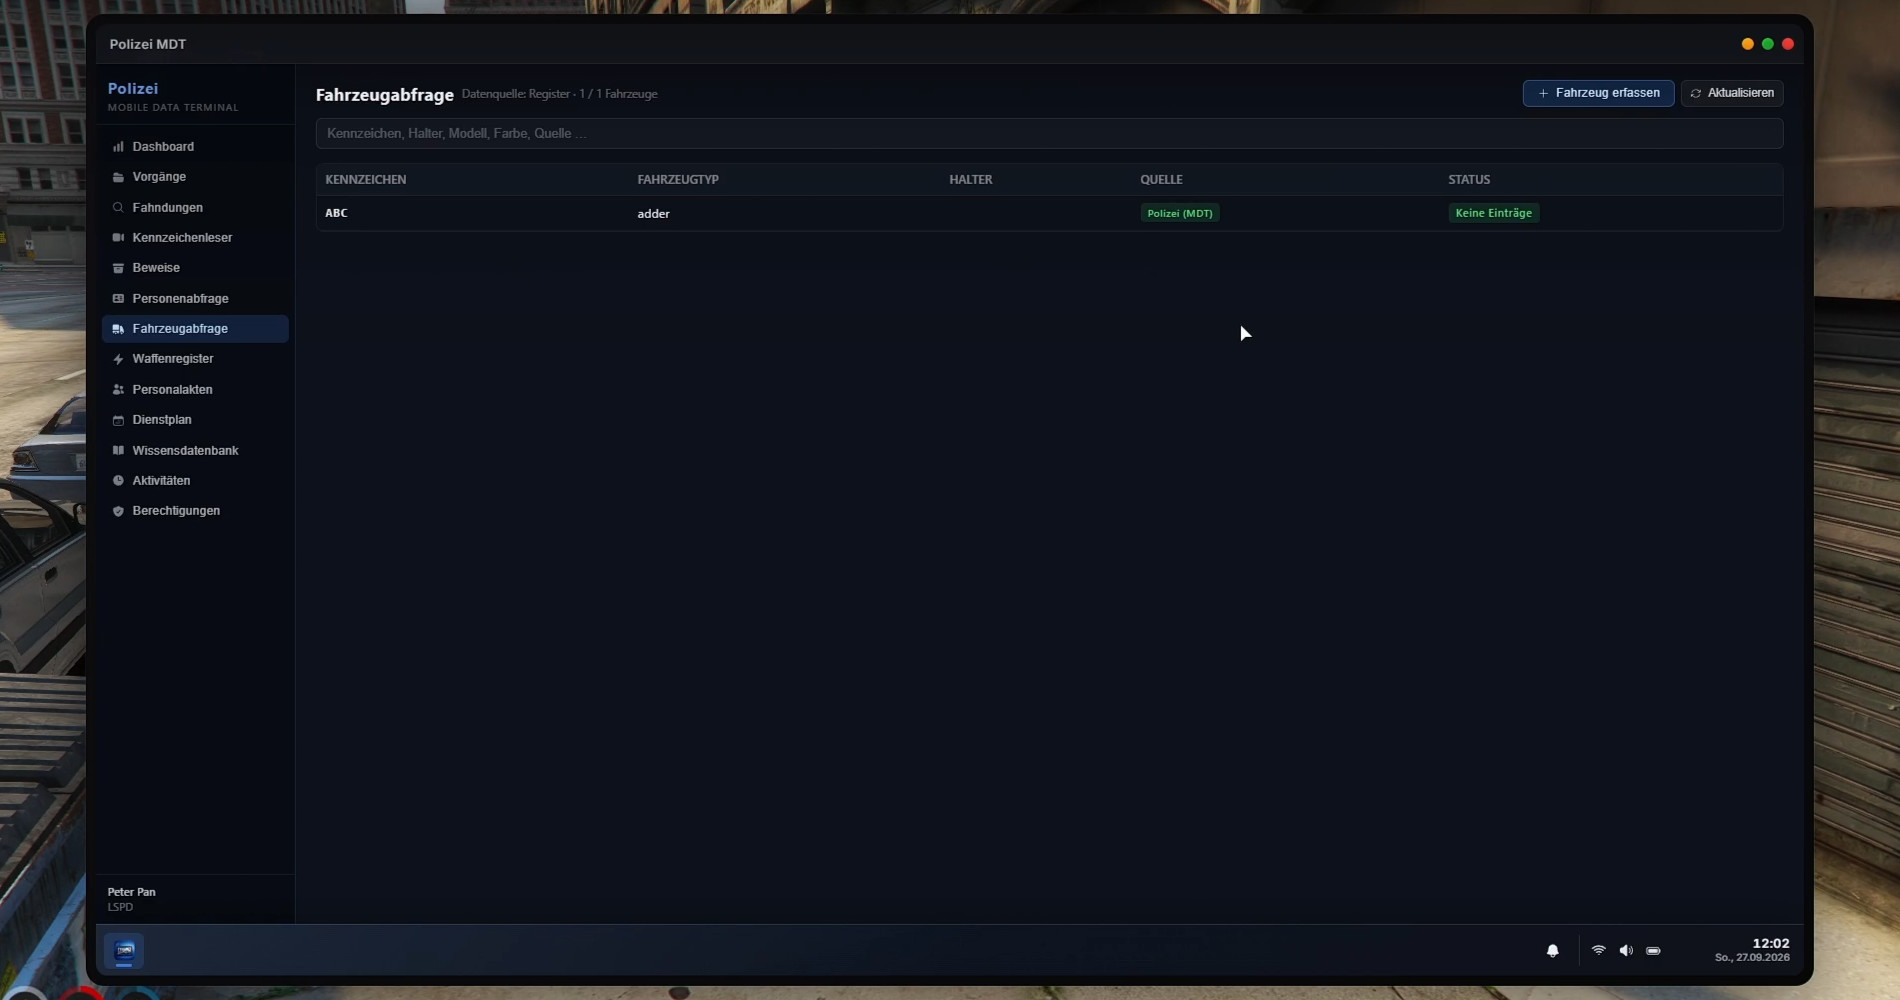Open the notifications bell in the taskbar
Image resolution: width=1900 pixels, height=1000 pixels.
1552,951
